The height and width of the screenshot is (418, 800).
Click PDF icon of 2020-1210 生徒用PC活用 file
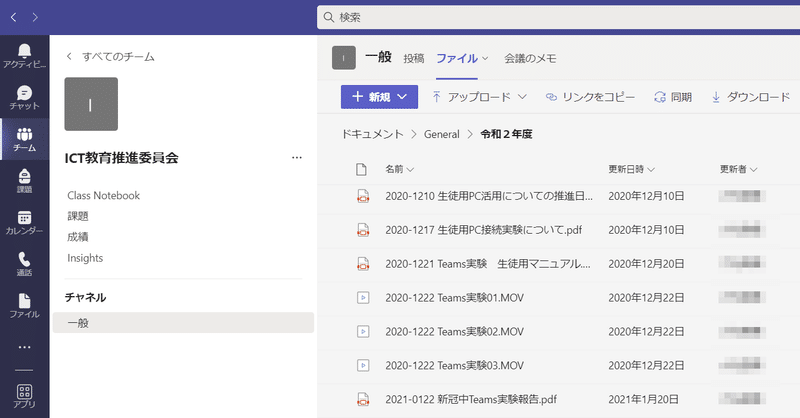[x=363, y=196]
